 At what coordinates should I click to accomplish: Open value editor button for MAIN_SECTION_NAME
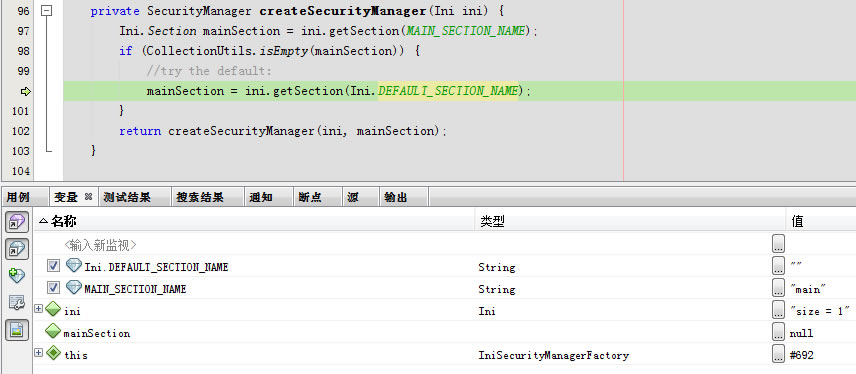click(x=778, y=288)
